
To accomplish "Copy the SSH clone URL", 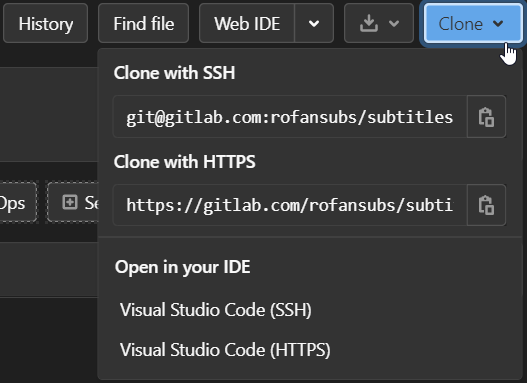I will pos(486,117).
